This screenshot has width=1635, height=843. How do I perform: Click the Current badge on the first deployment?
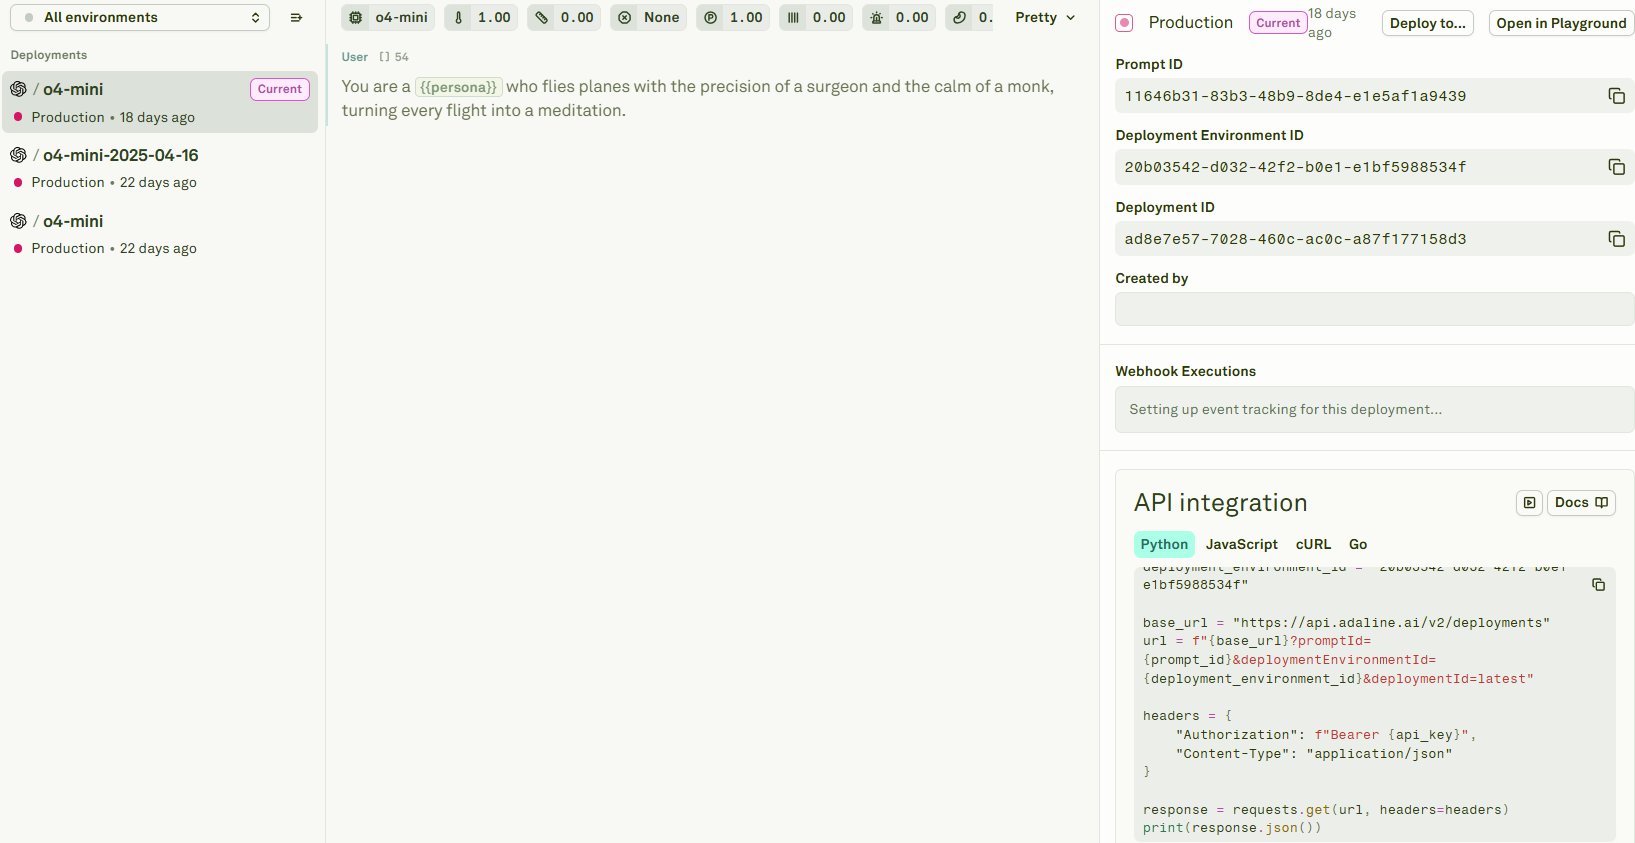point(280,89)
